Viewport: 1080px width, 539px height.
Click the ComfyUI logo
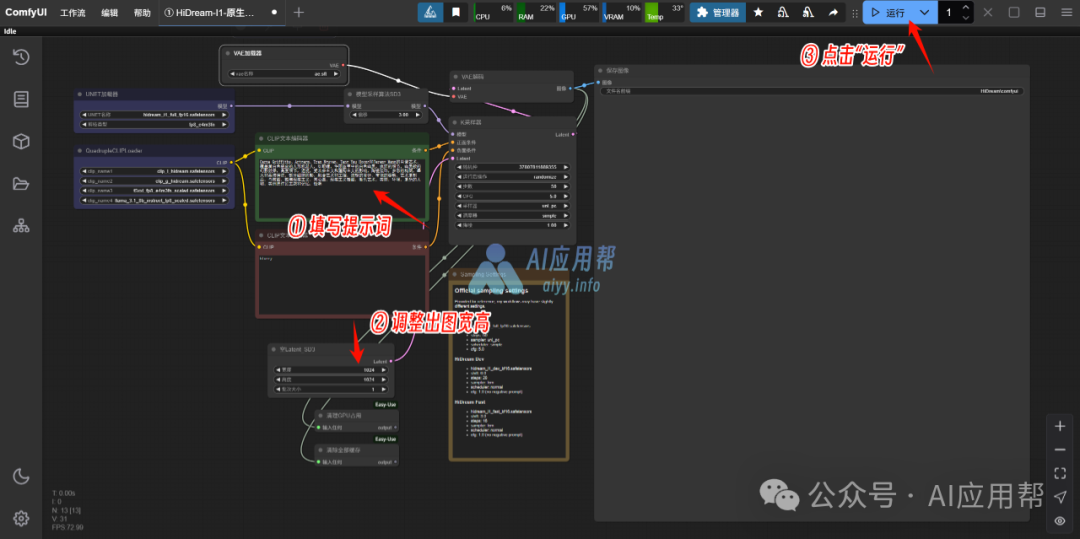click(26, 12)
